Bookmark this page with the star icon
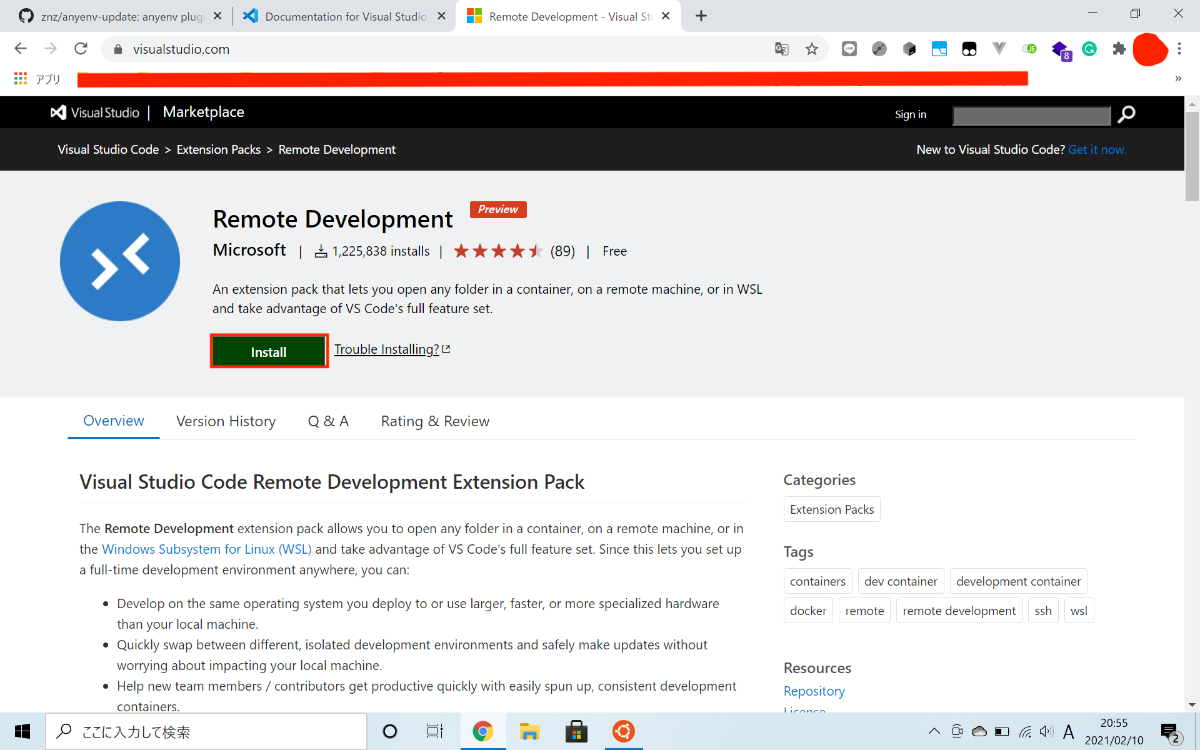The width and height of the screenshot is (1200, 750). tap(811, 49)
